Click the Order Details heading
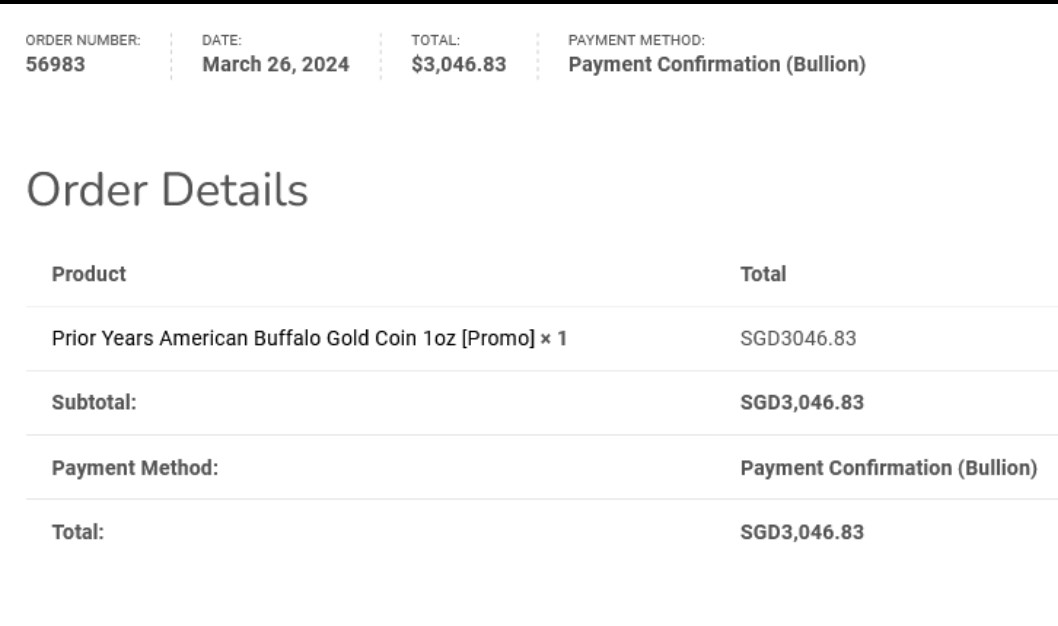 (167, 190)
